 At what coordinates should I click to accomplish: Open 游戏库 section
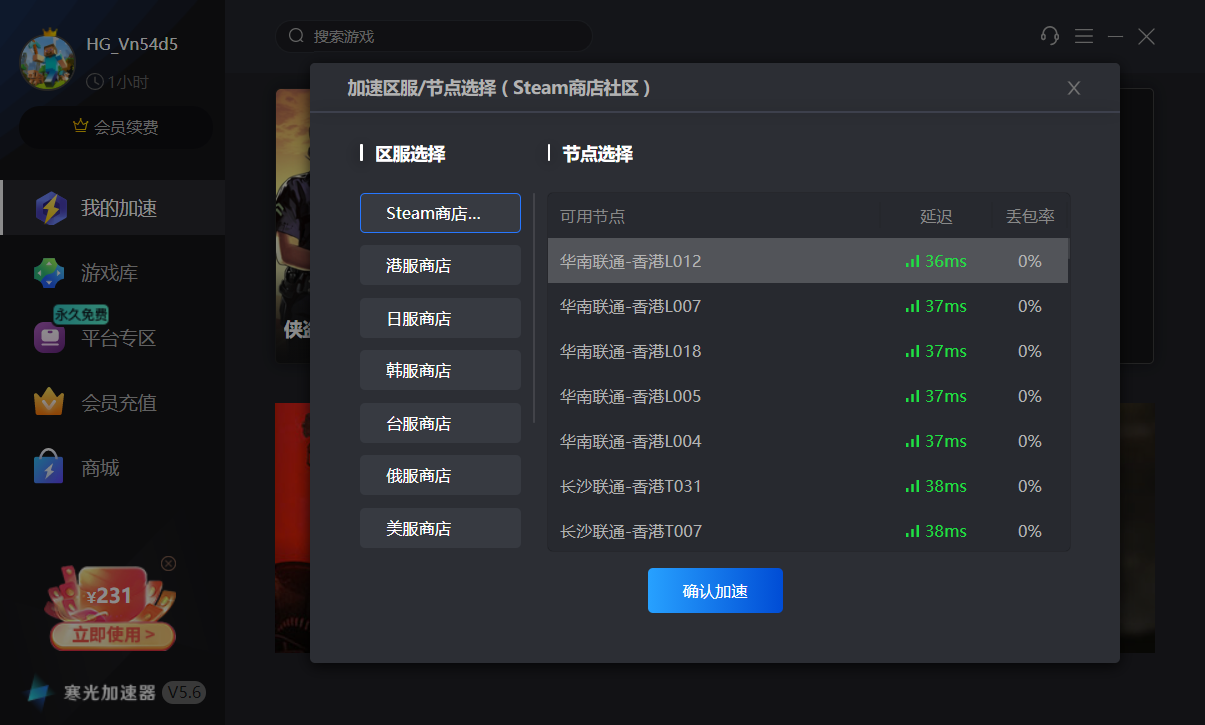(x=112, y=273)
